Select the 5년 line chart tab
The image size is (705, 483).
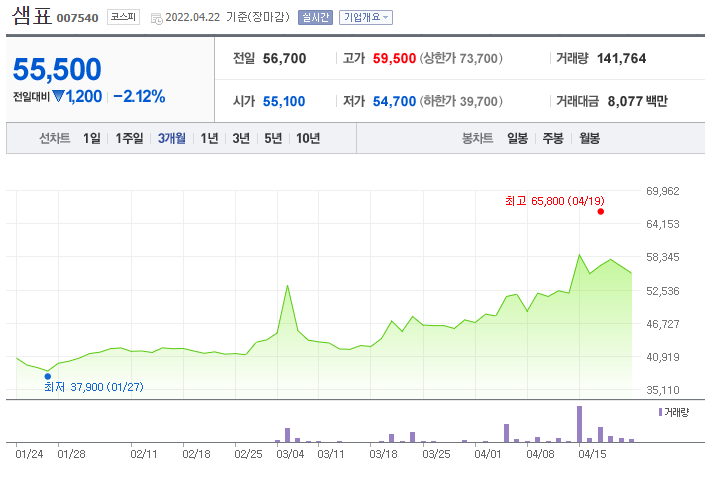pos(273,138)
